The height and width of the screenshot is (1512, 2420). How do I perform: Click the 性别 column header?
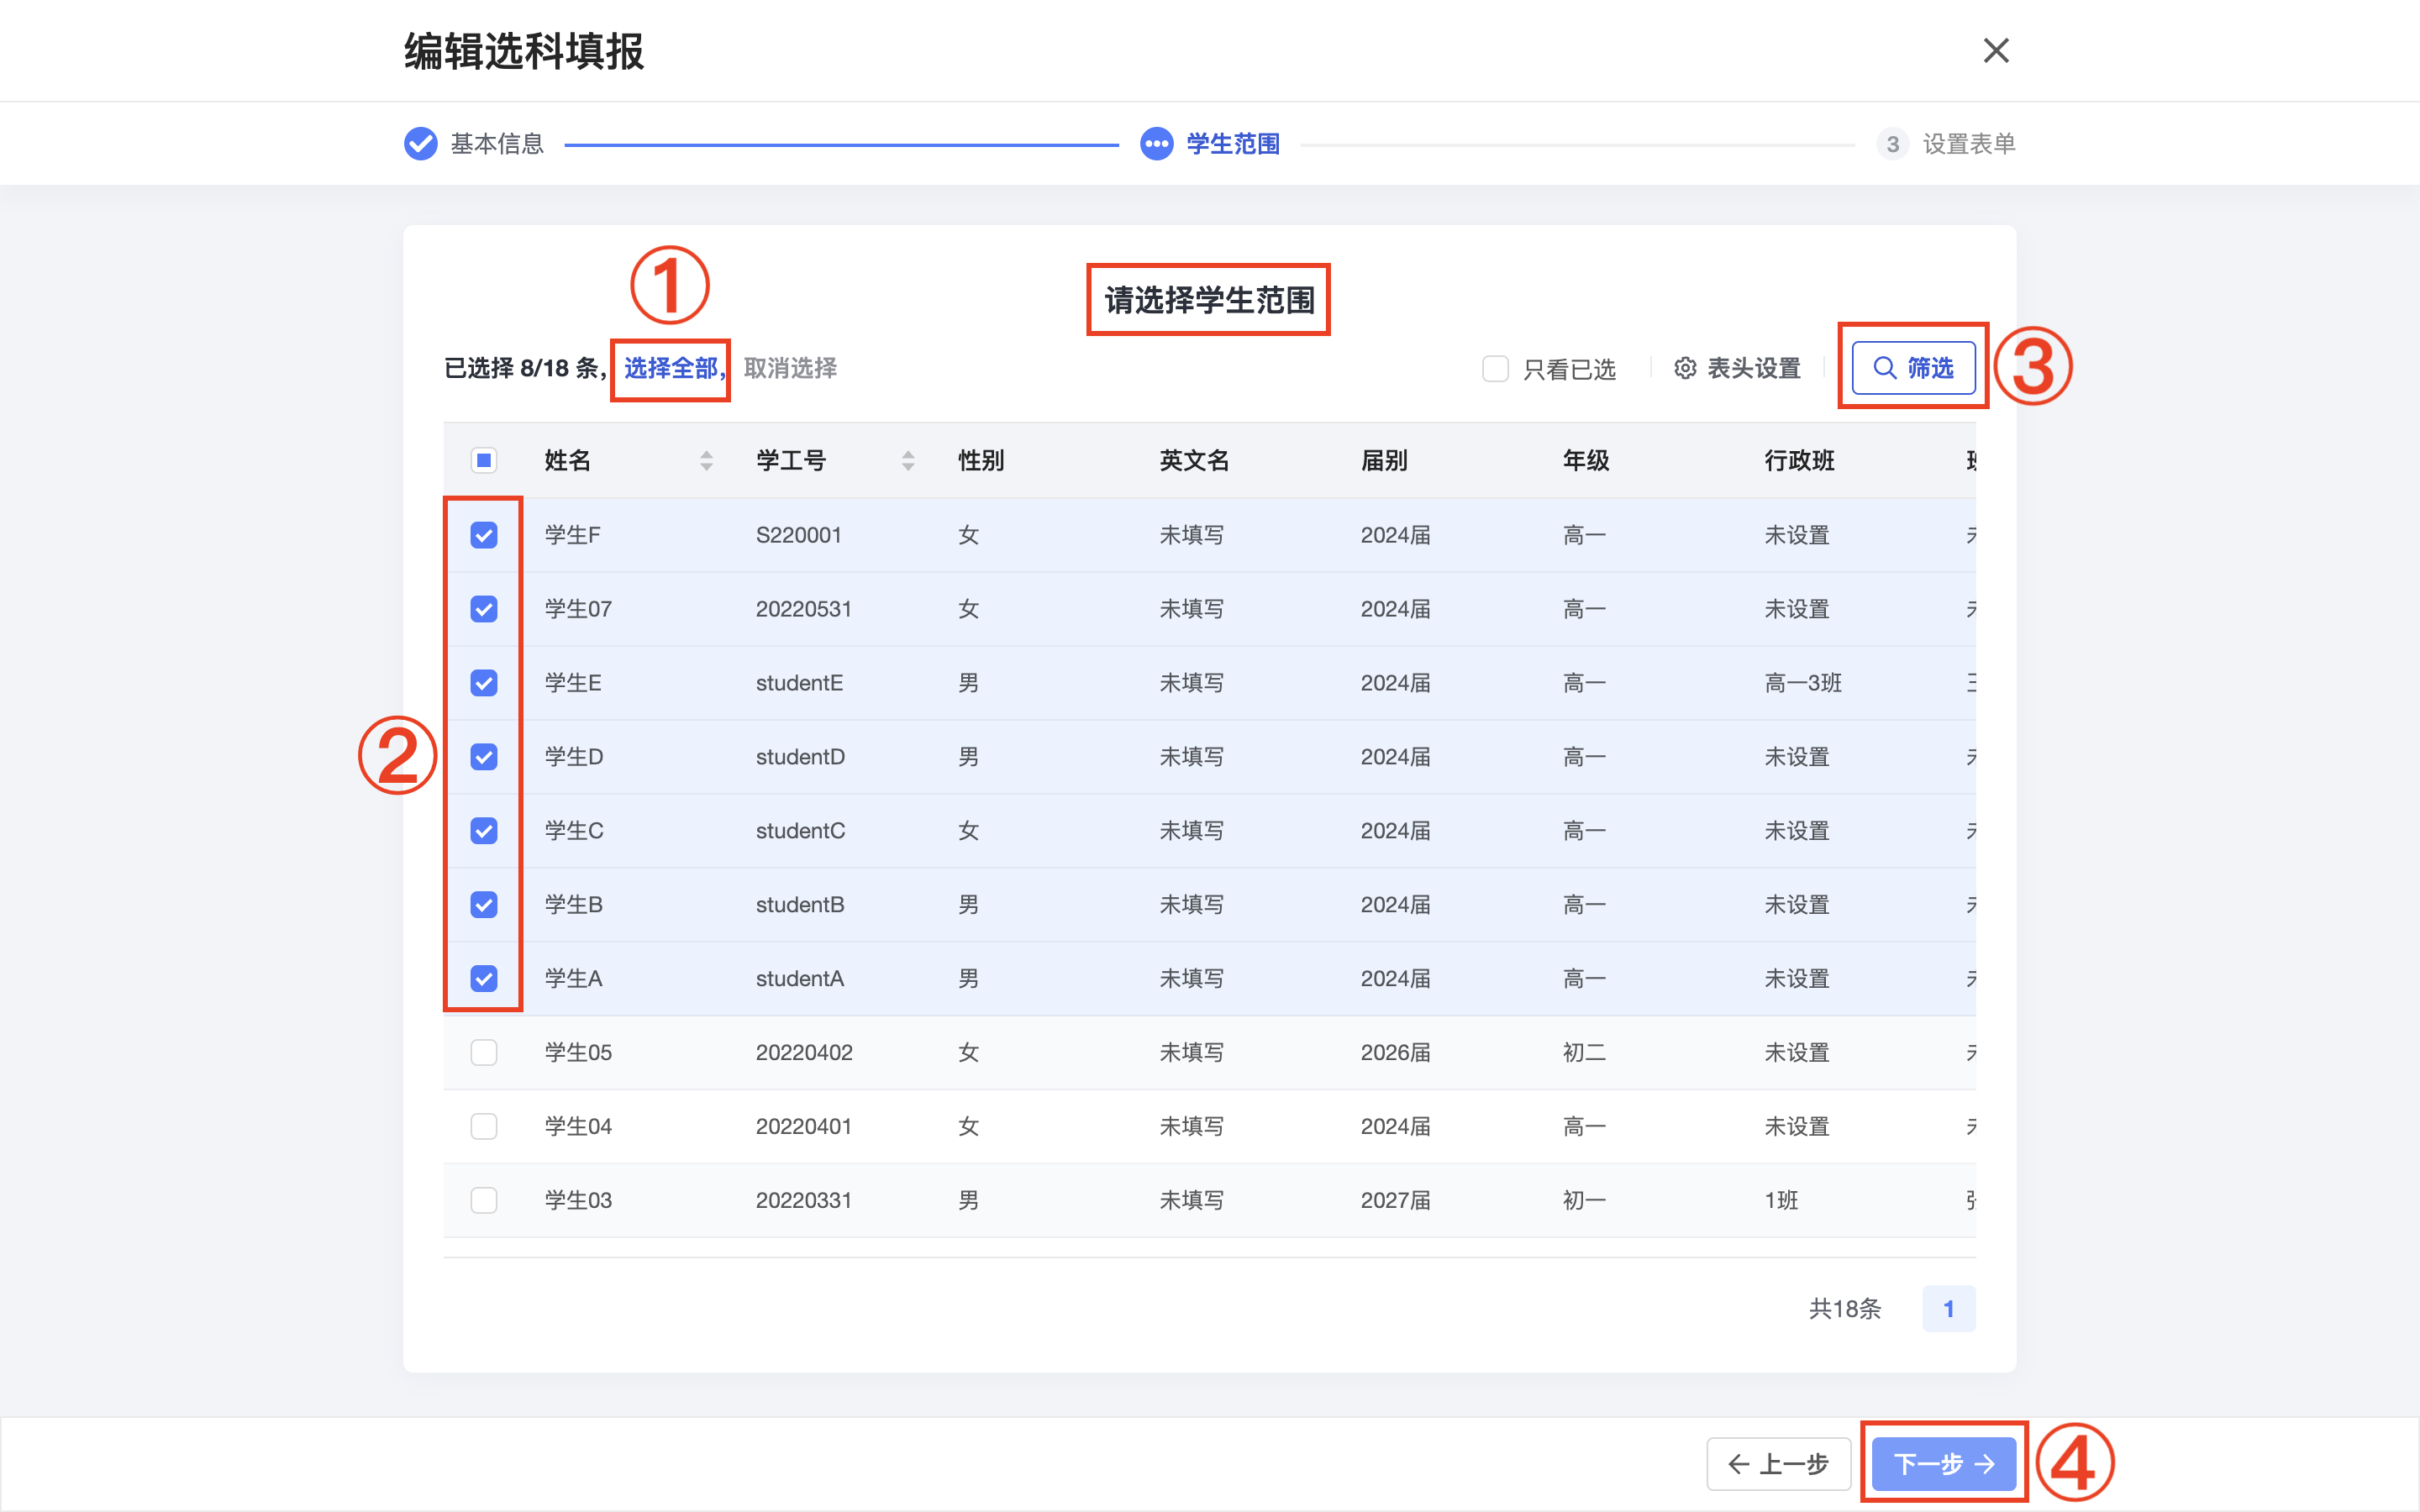(x=980, y=460)
